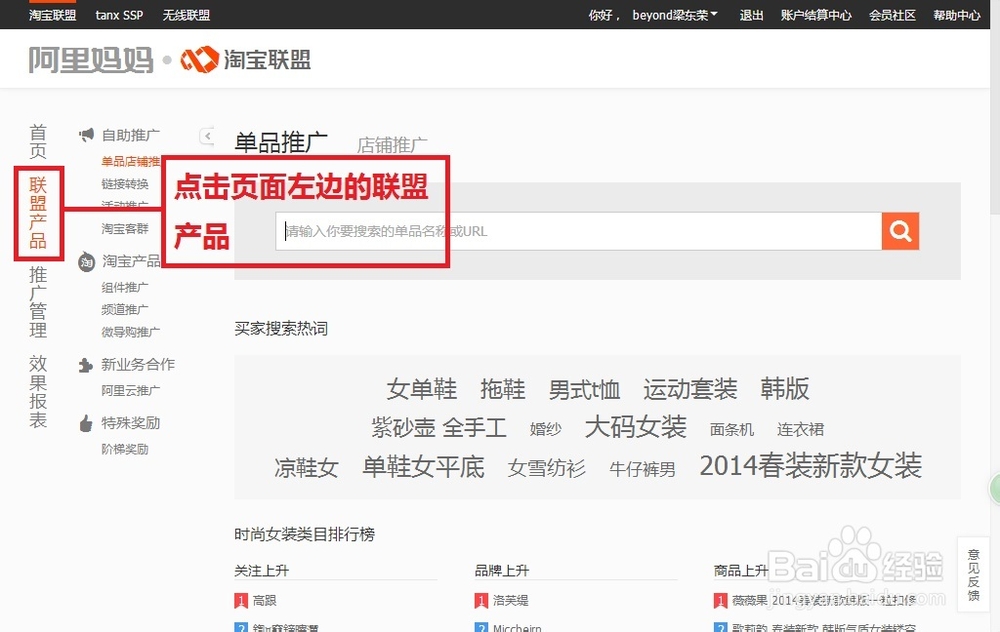Open 淘宝联盟 in top bar
The image size is (1000, 632).
point(52,15)
